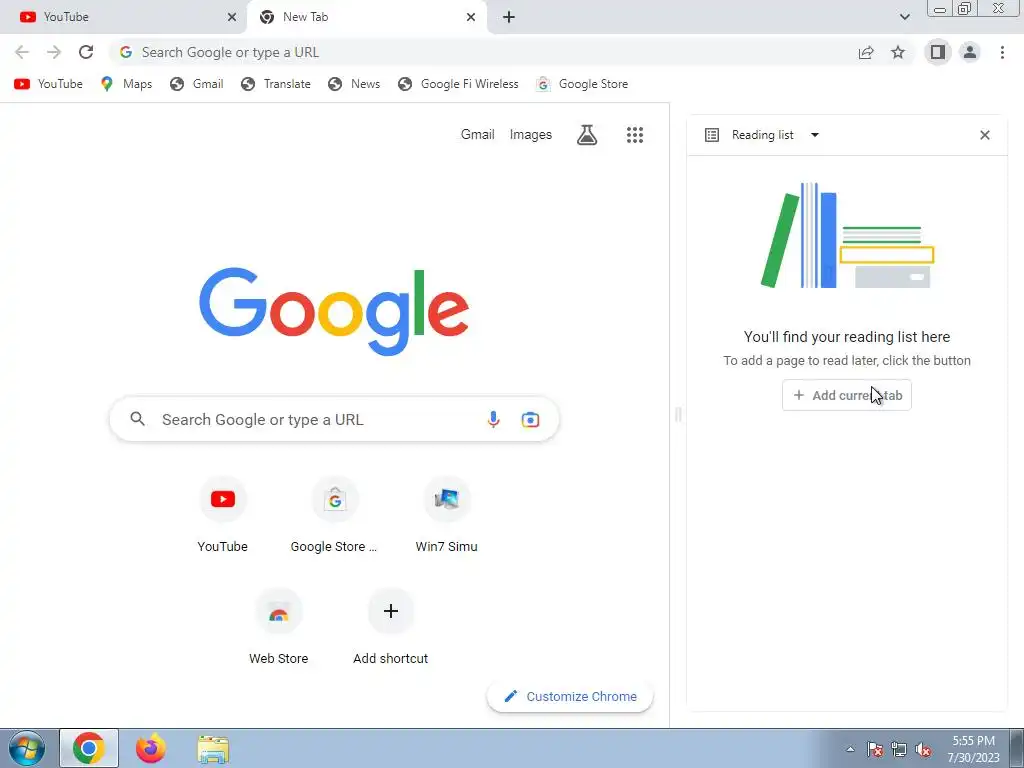
Task: Expand the Reading list dropdown
Action: pyautogui.click(x=814, y=135)
